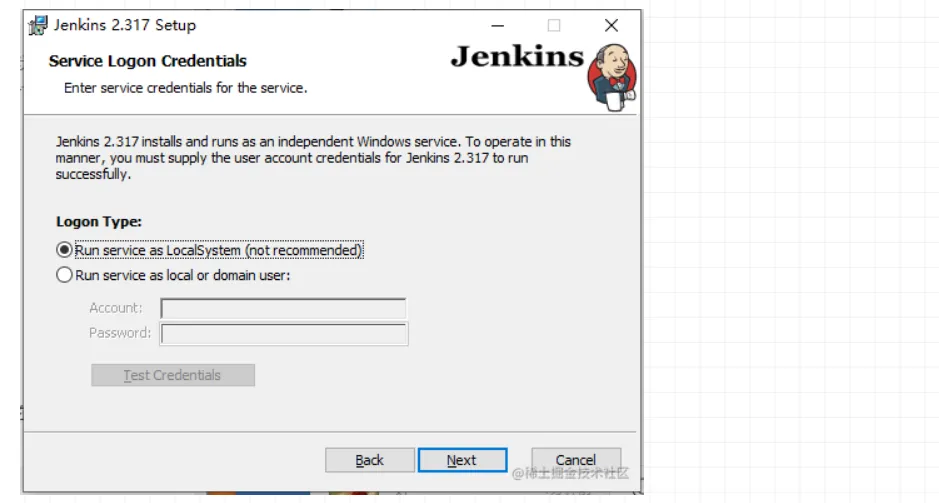Click the 'Enter service credentials for the service' text
Screen dimensions: 939x503
coord(186,88)
